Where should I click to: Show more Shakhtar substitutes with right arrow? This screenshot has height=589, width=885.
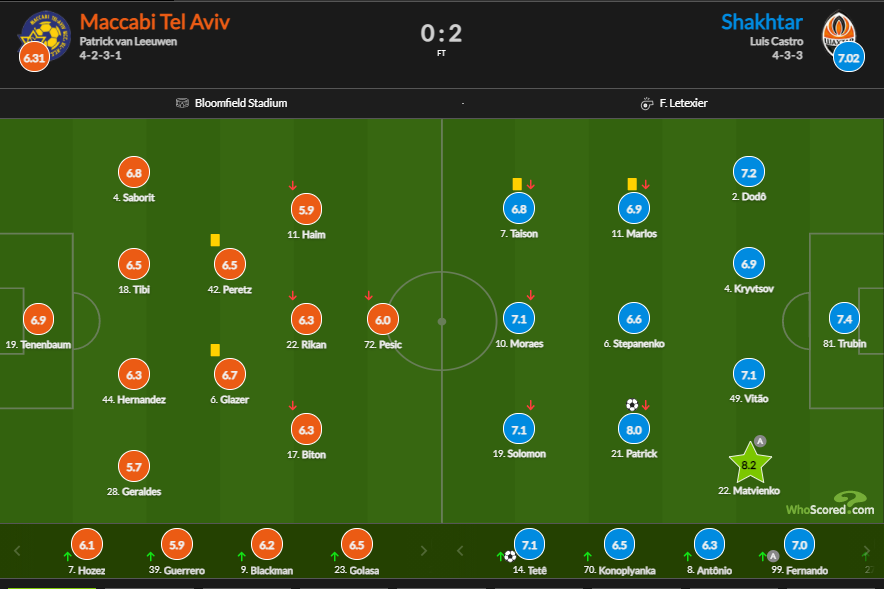tap(865, 550)
